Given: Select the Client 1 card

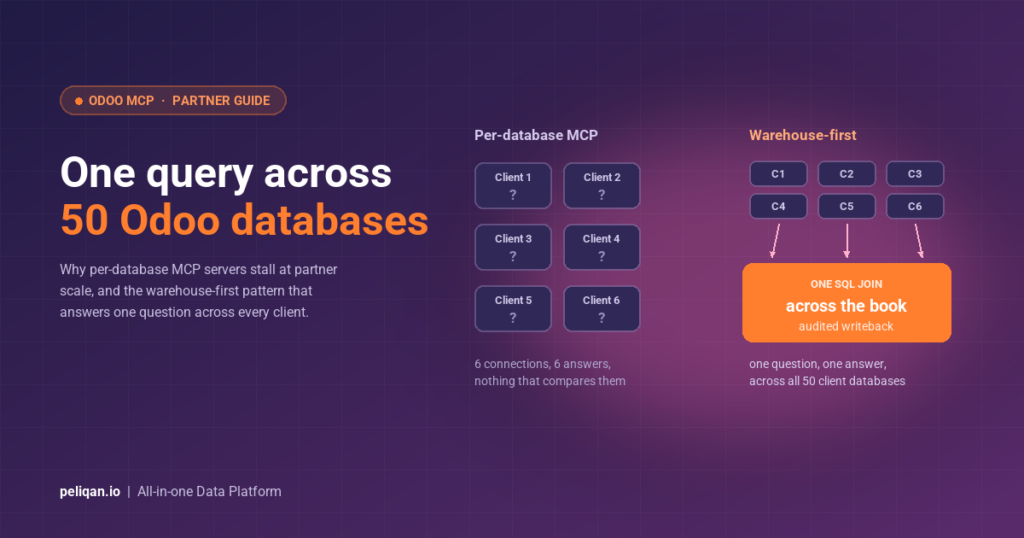Looking at the screenshot, I should pyautogui.click(x=513, y=185).
